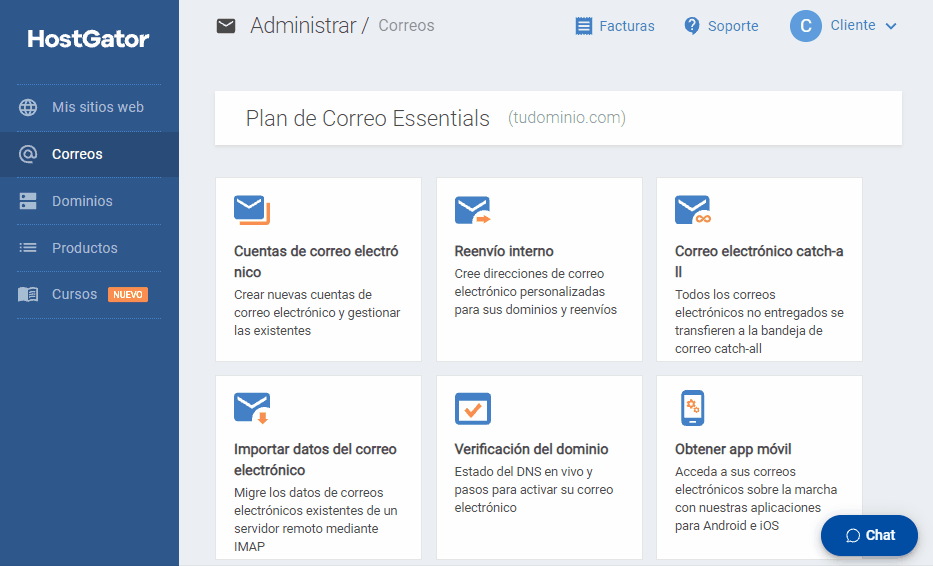Expand the Cliente account dropdown arrow
Viewport: 933px width, 566px height.
(891, 26)
